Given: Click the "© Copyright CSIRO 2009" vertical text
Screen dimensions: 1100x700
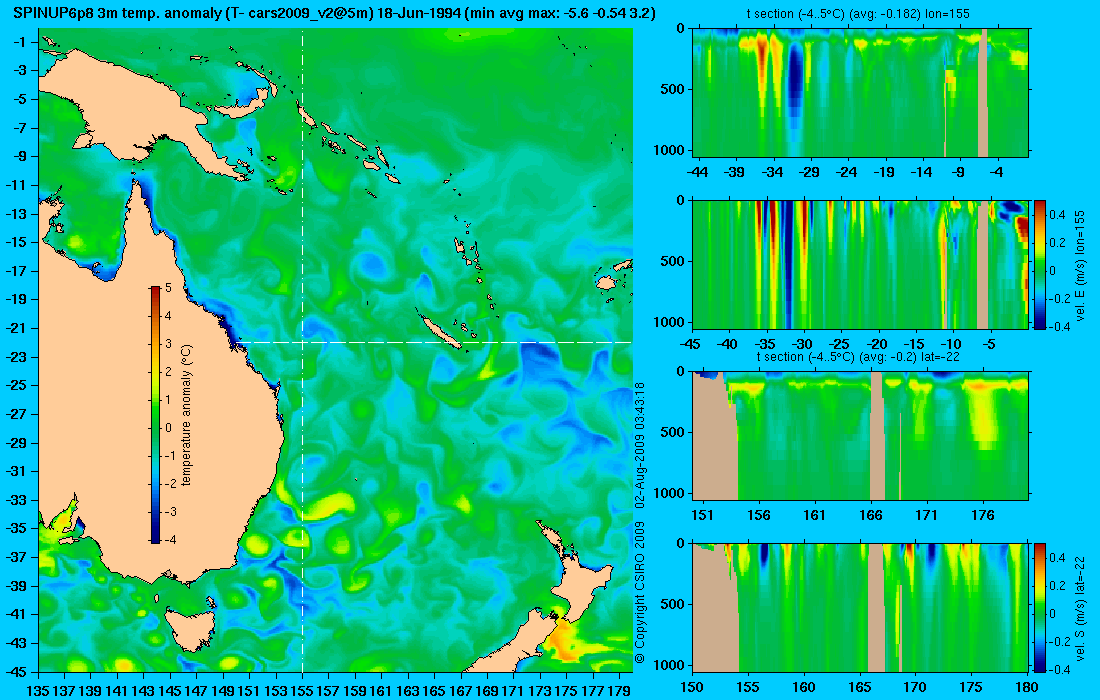Looking at the screenshot, I should tap(639, 593).
